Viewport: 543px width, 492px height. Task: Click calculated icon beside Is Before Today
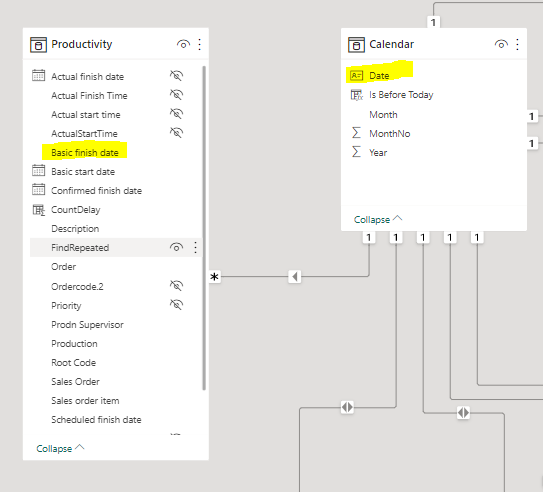pos(357,95)
